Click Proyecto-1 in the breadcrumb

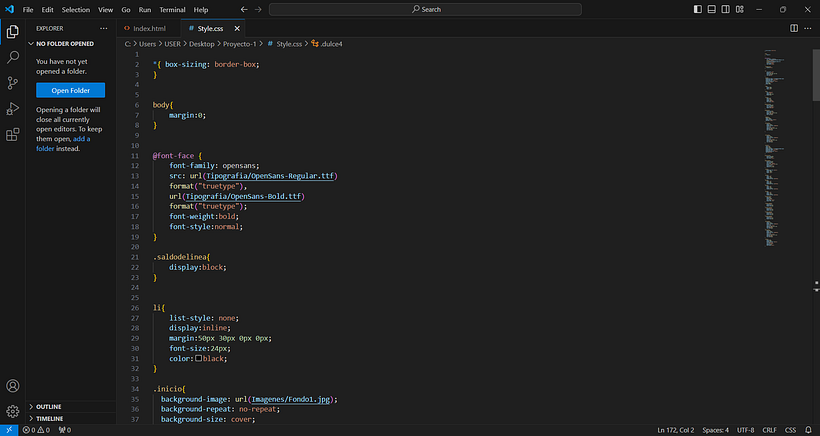coord(240,44)
